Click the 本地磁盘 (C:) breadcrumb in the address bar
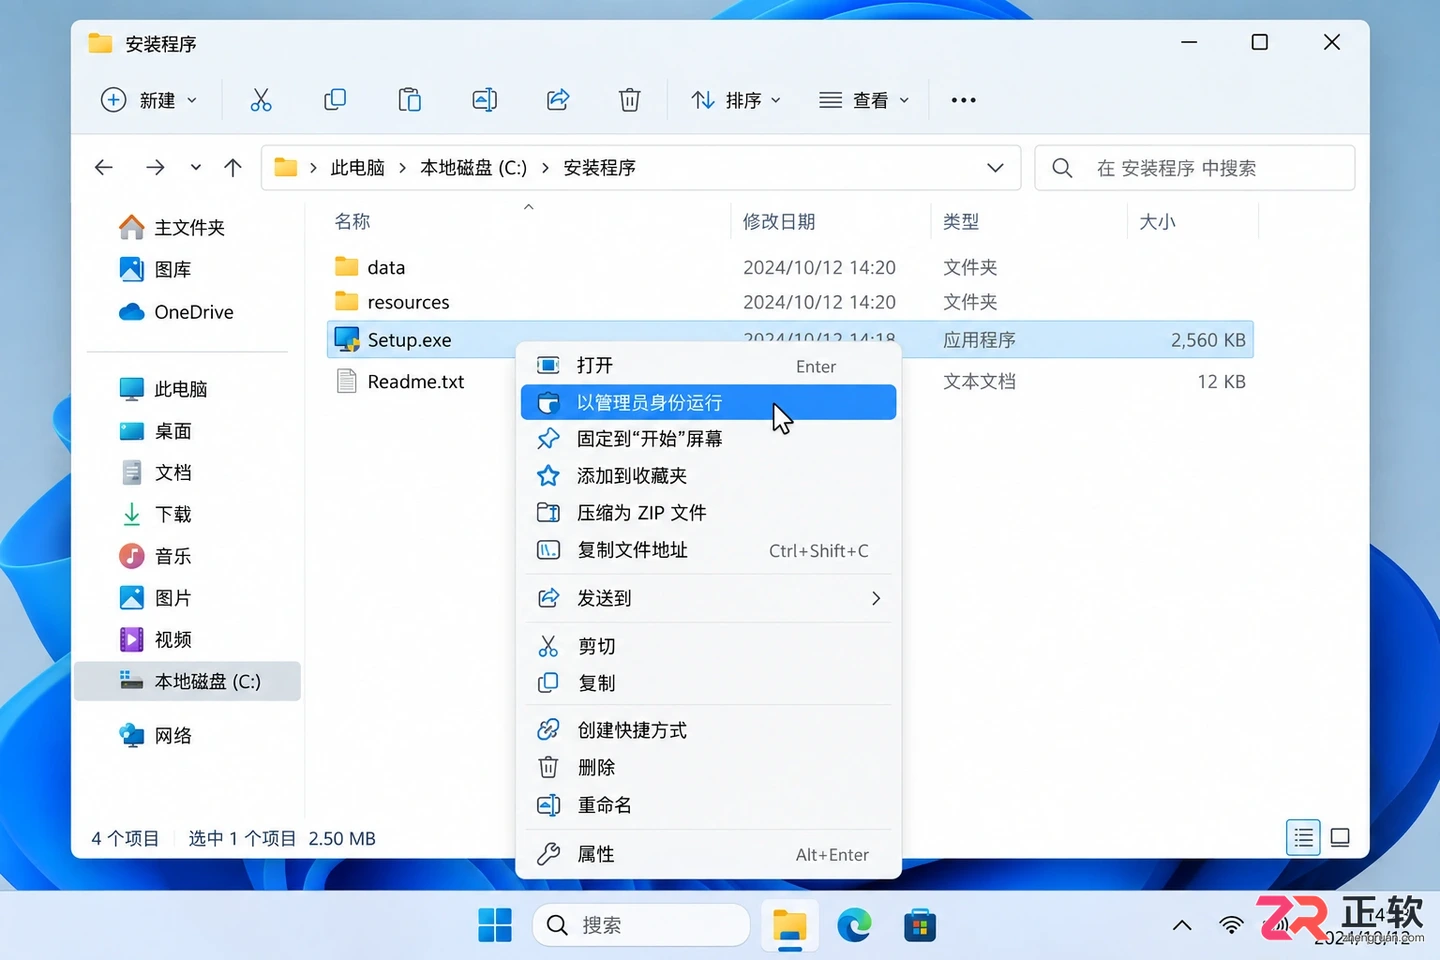The width and height of the screenshot is (1440, 960). (x=473, y=167)
